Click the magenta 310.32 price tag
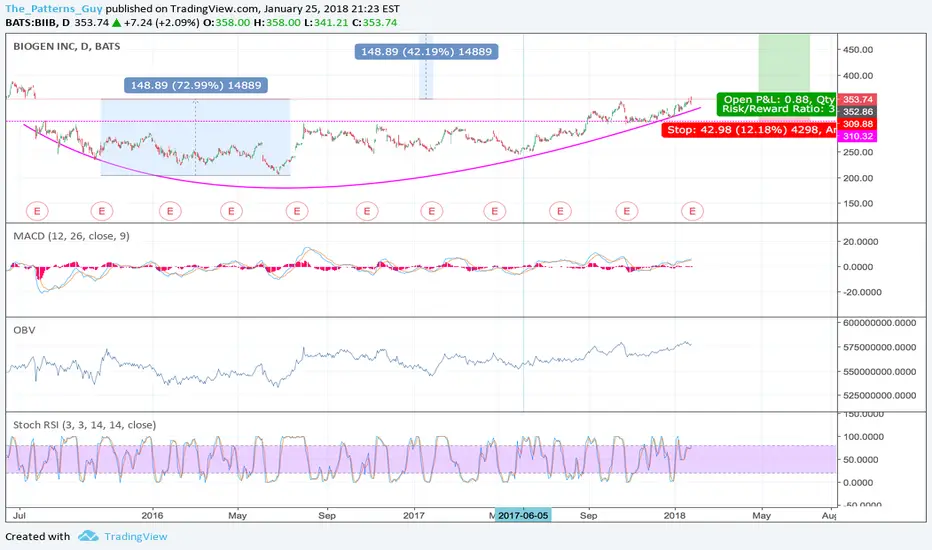 (x=857, y=136)
